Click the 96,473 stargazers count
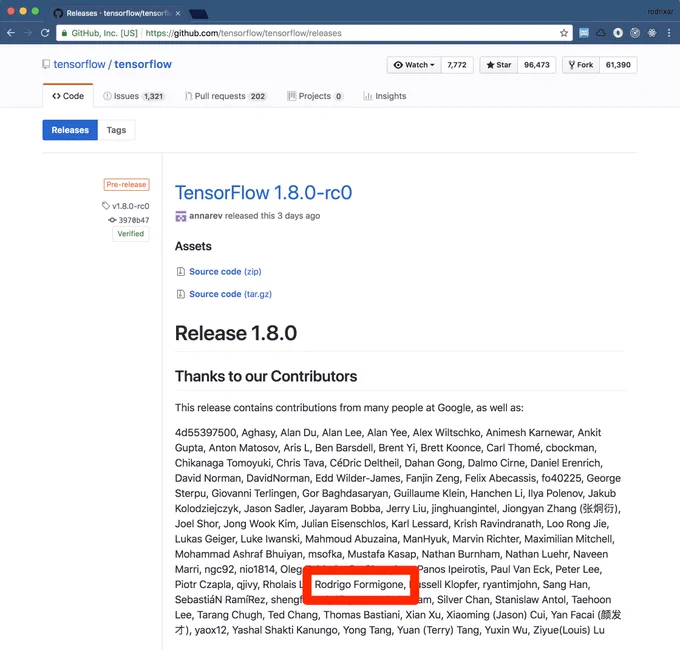This screenshot has width=680, height=650. (536, 65)
